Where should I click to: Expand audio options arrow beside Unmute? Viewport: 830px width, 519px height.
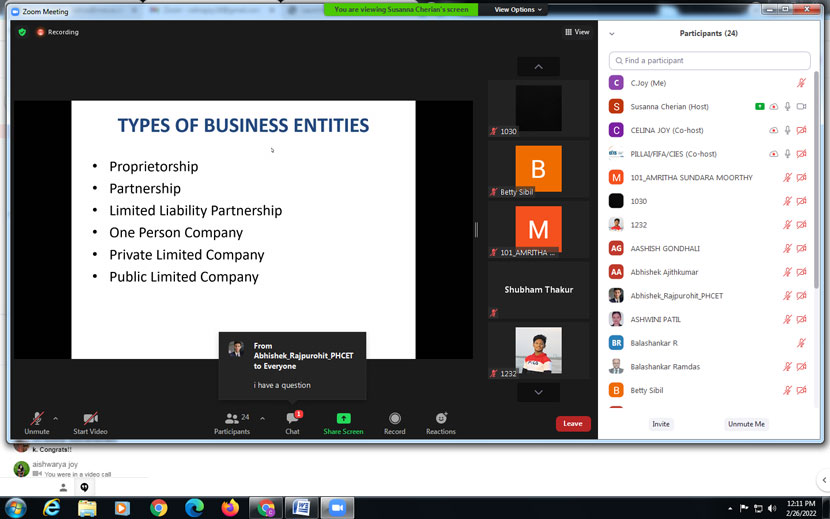(x=56, y=418)
